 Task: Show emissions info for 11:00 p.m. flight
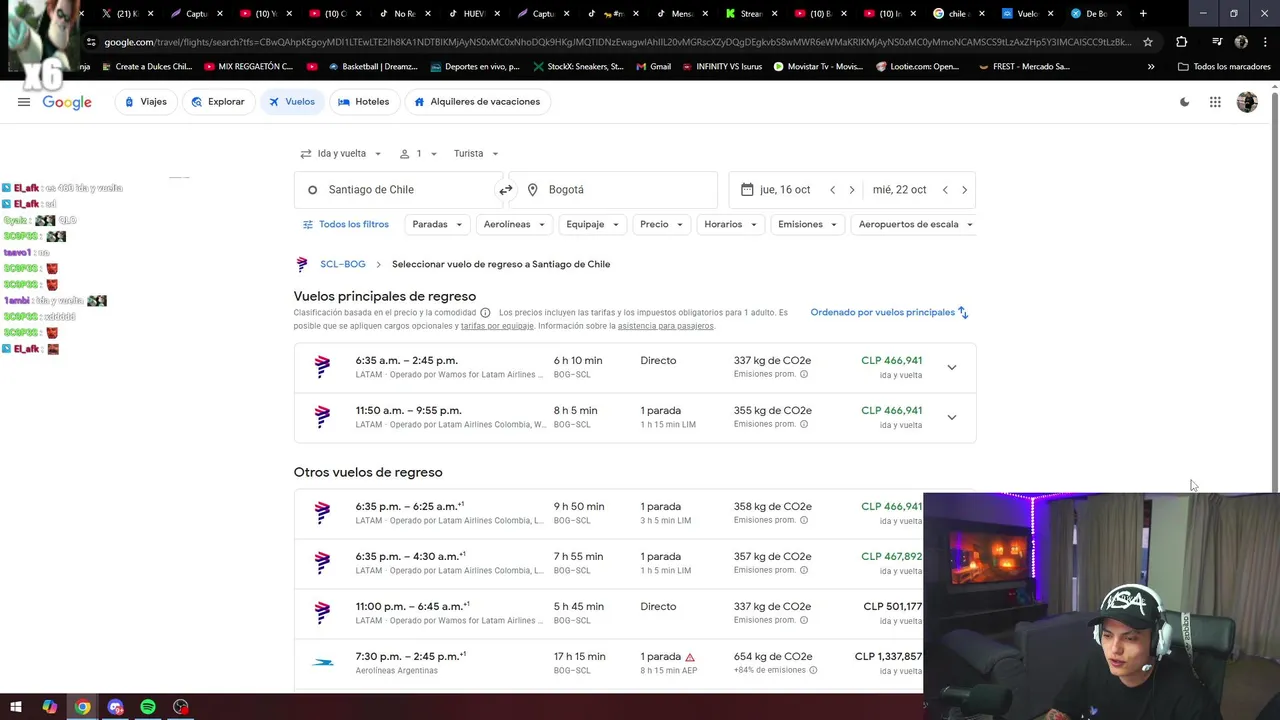click(804, 620)
